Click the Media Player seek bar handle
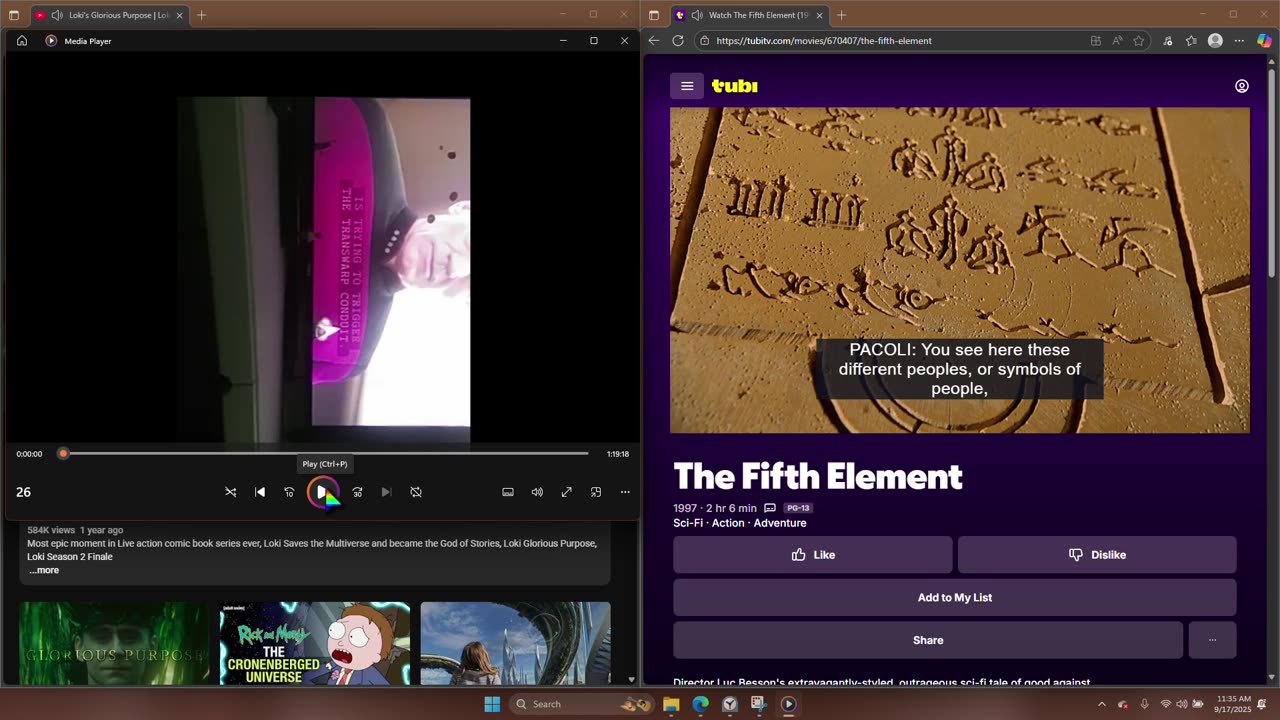Screen dimensions: 1280x720 (63, 454)
